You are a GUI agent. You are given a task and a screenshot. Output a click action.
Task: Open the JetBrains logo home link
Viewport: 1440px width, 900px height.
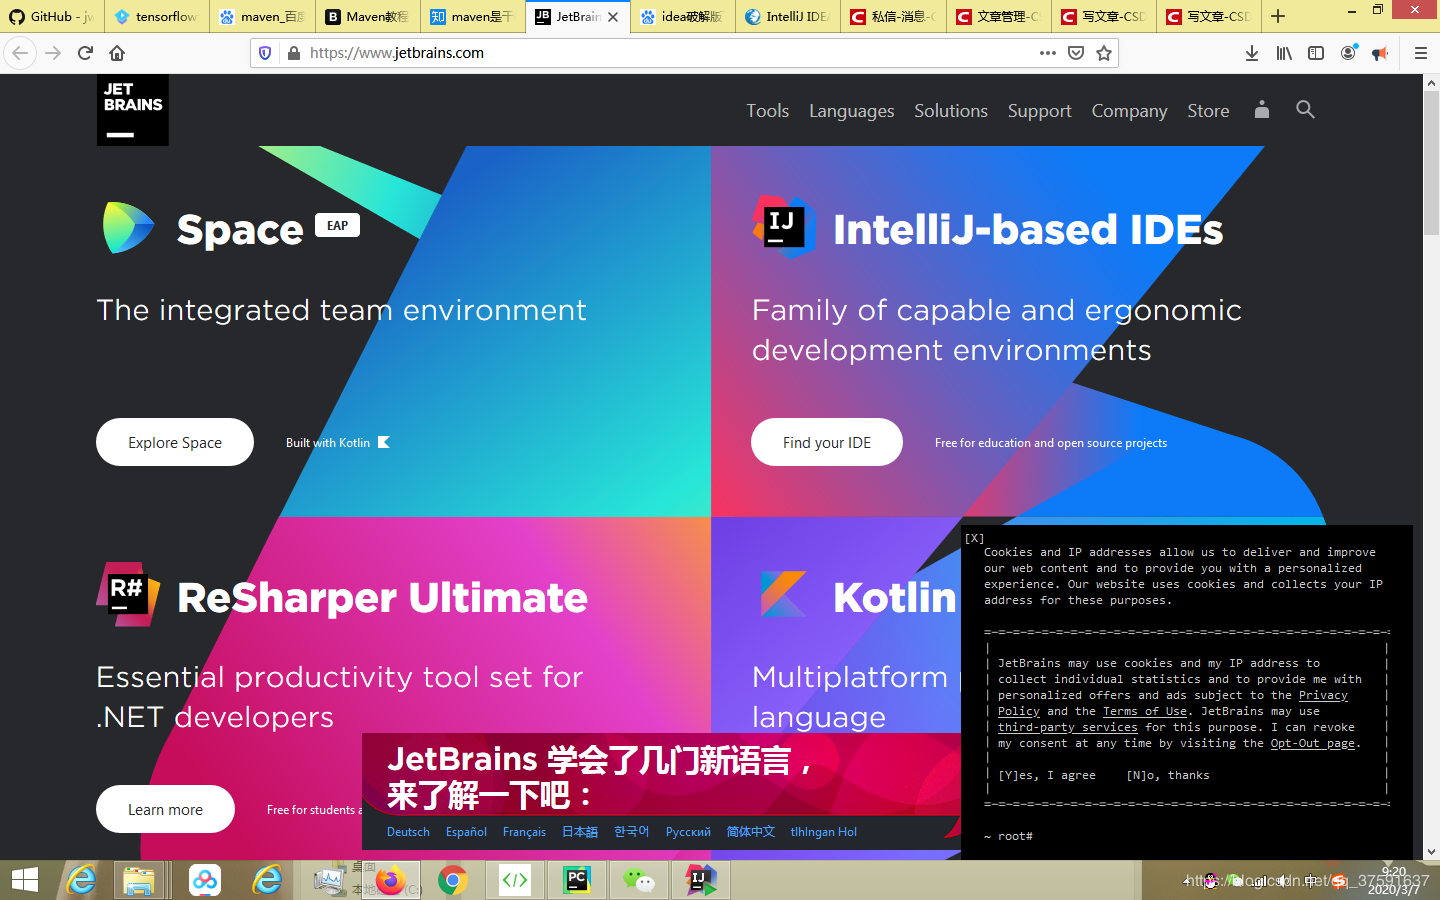coord(133,110)
